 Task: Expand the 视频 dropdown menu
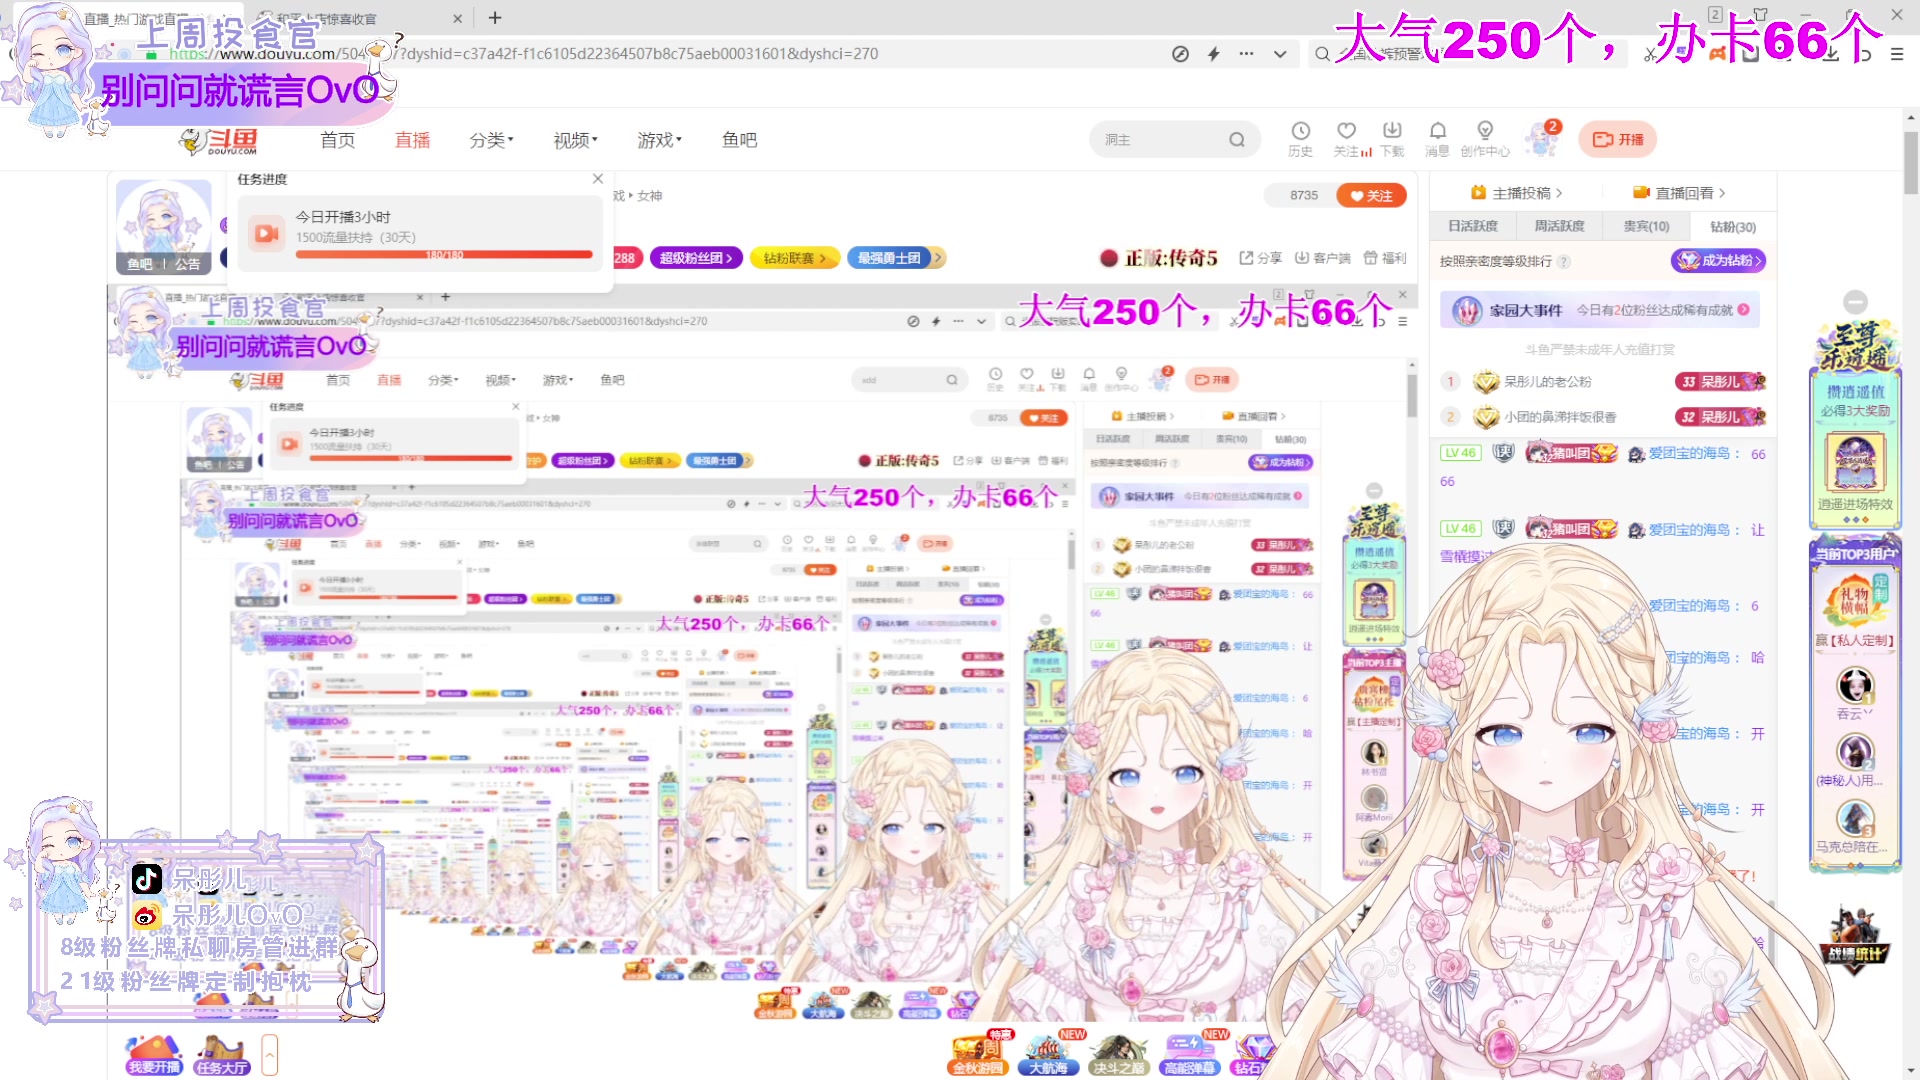[x=575, y=140]
